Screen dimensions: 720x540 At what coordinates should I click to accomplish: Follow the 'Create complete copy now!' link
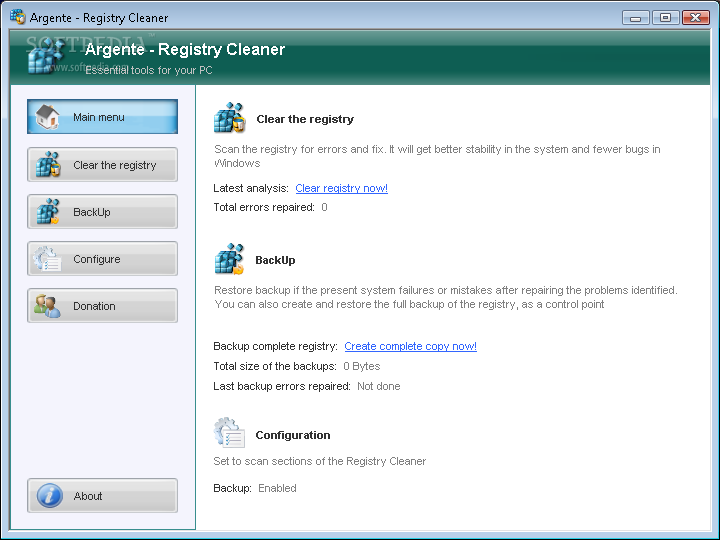411,346
